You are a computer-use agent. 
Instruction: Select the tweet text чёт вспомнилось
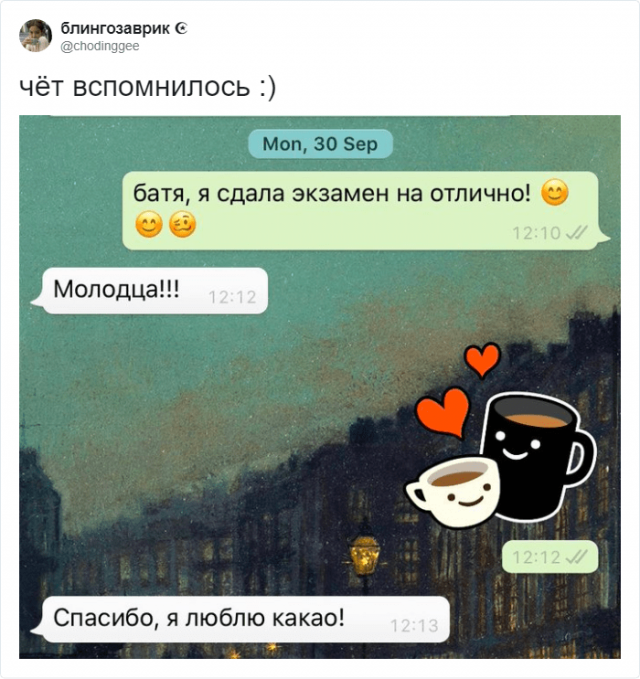[x=147, y=86]
